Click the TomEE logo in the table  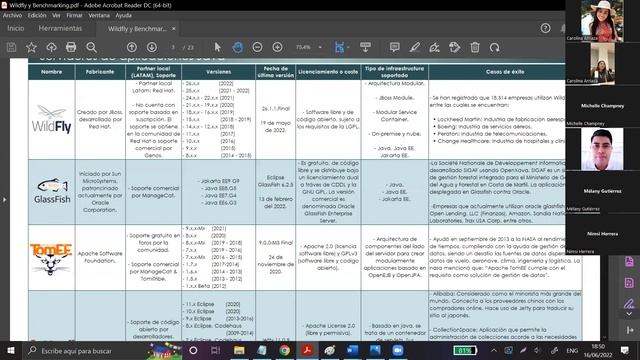pyautogui.click(x=51, y=259)
